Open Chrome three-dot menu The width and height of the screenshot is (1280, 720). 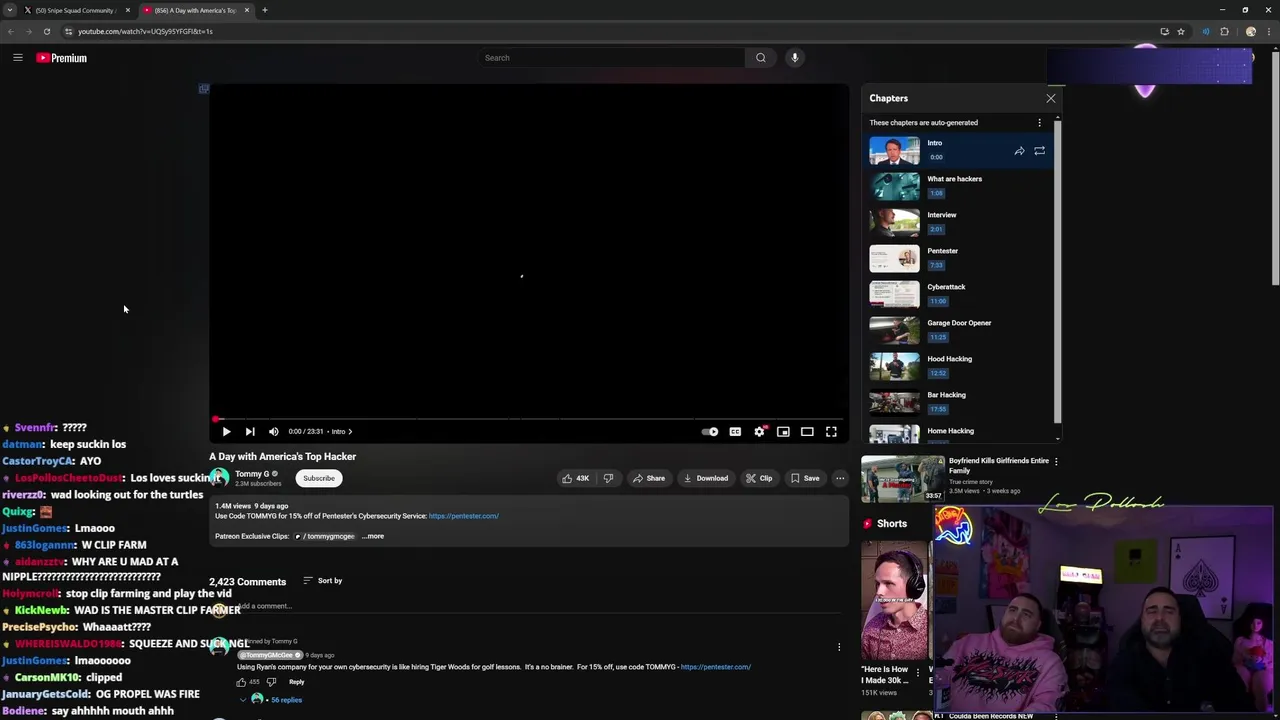[1269, 31]
